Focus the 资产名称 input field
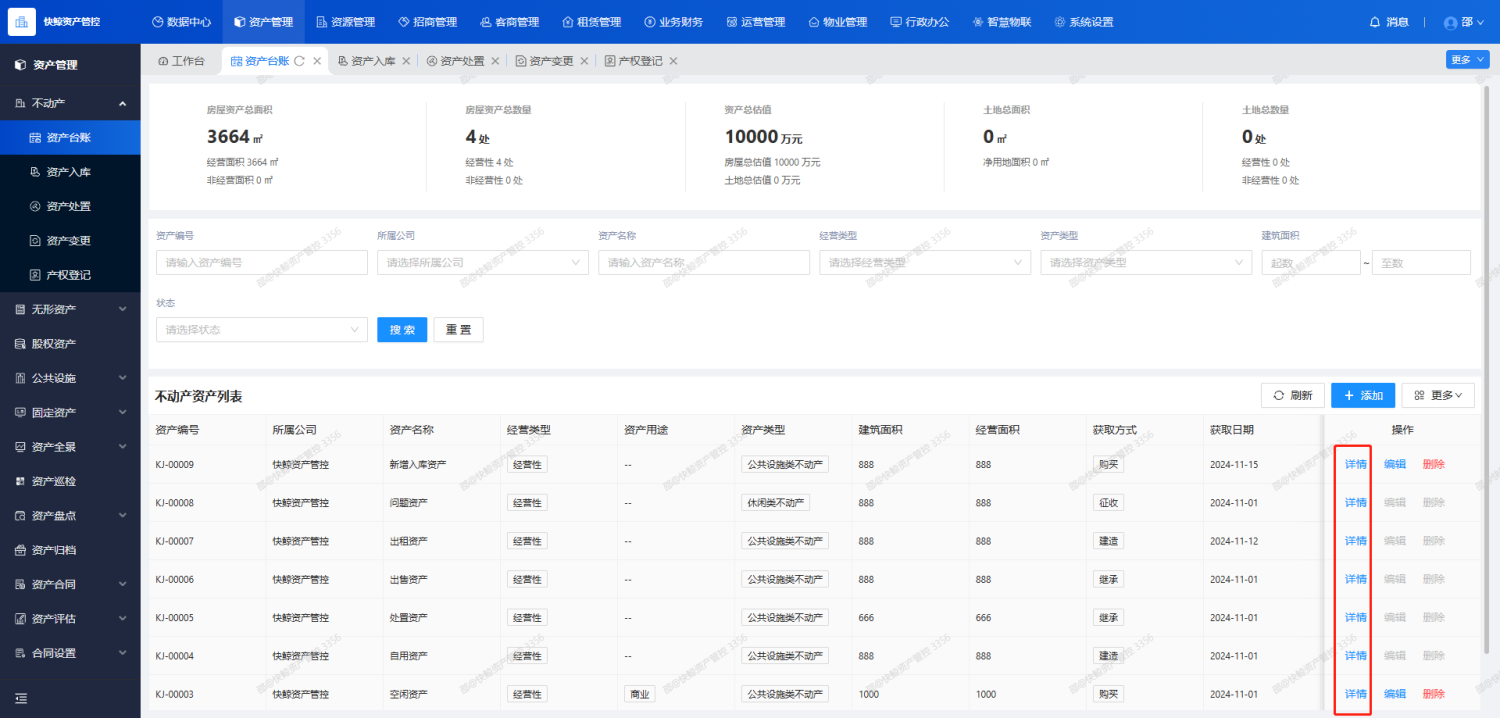Screen dimensions: 1500x718 click(x=704, y=262)
